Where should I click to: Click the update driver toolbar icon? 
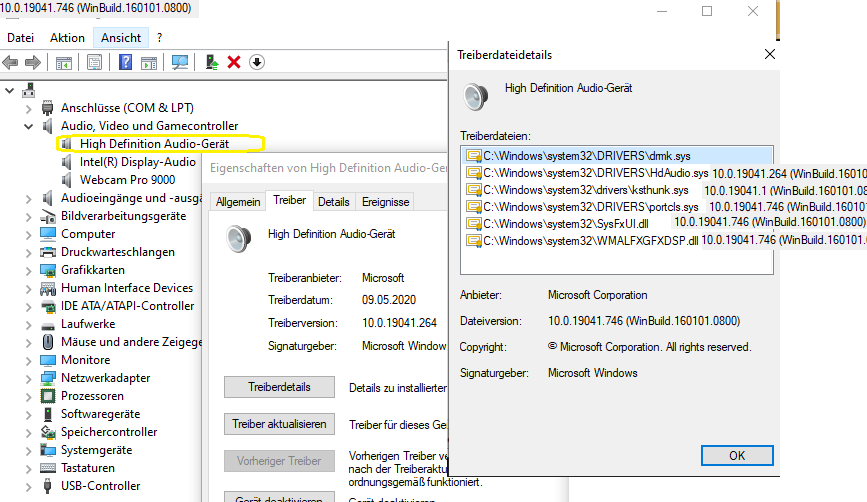click(x=211, y=62)
